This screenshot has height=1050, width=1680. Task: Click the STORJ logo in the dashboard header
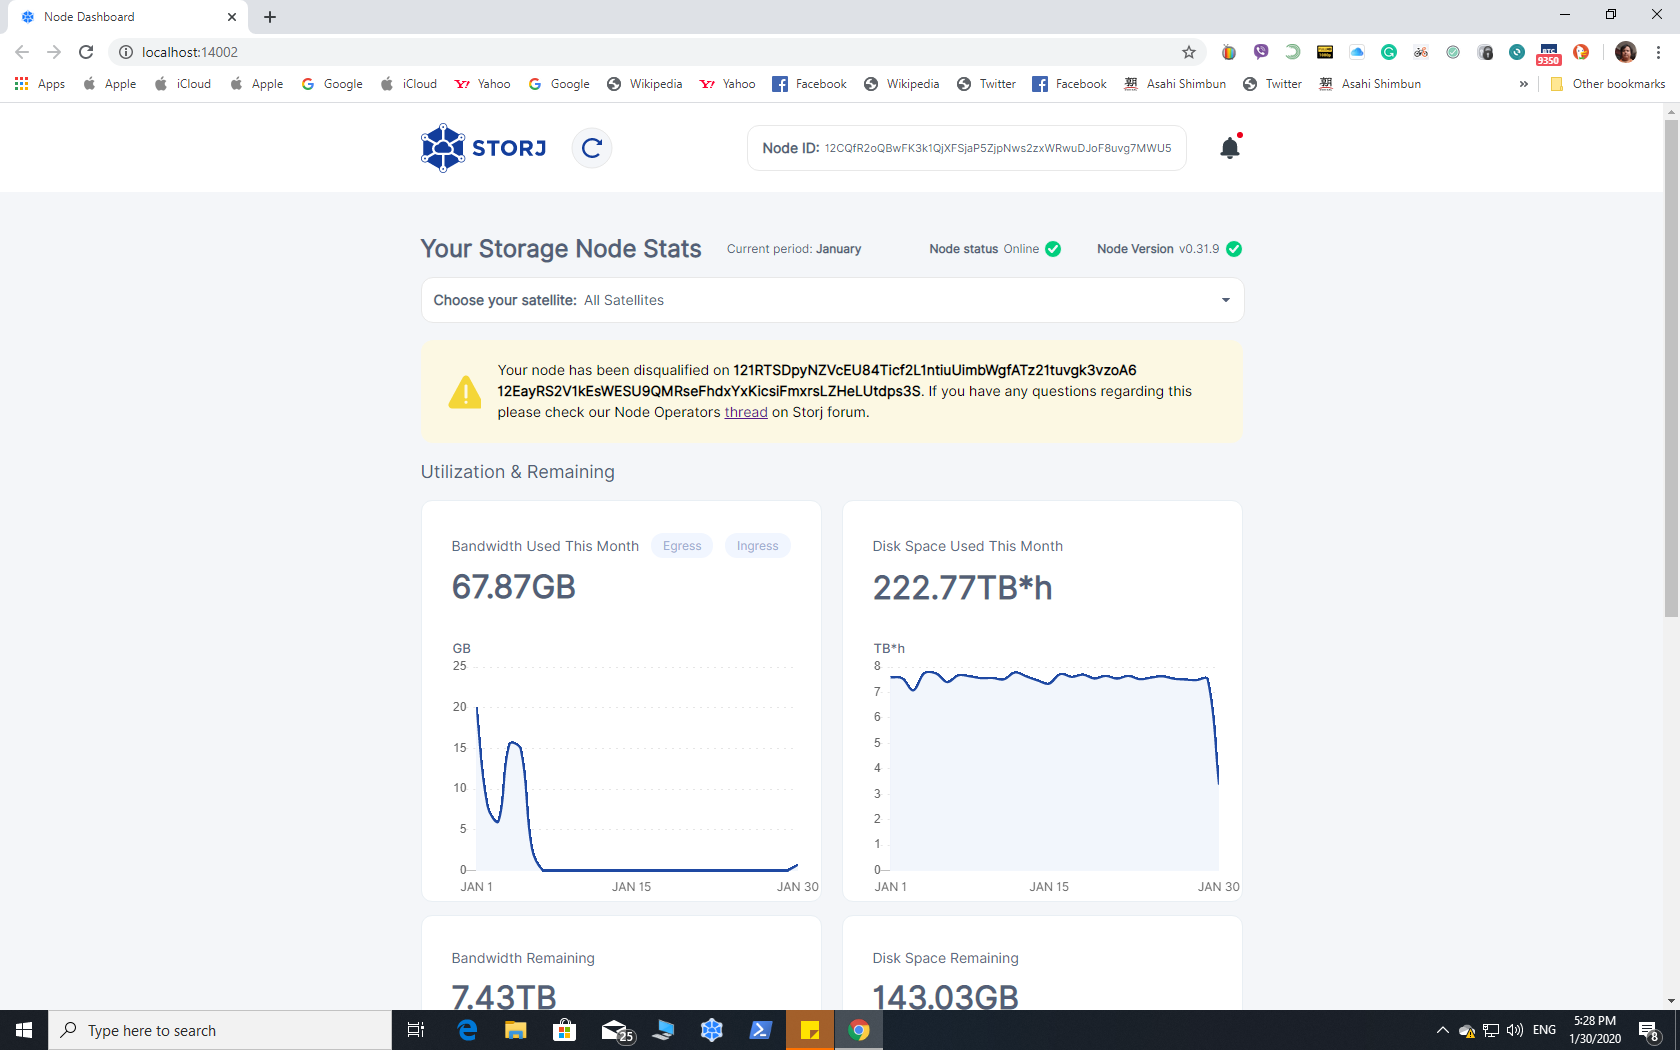[483, 147]
